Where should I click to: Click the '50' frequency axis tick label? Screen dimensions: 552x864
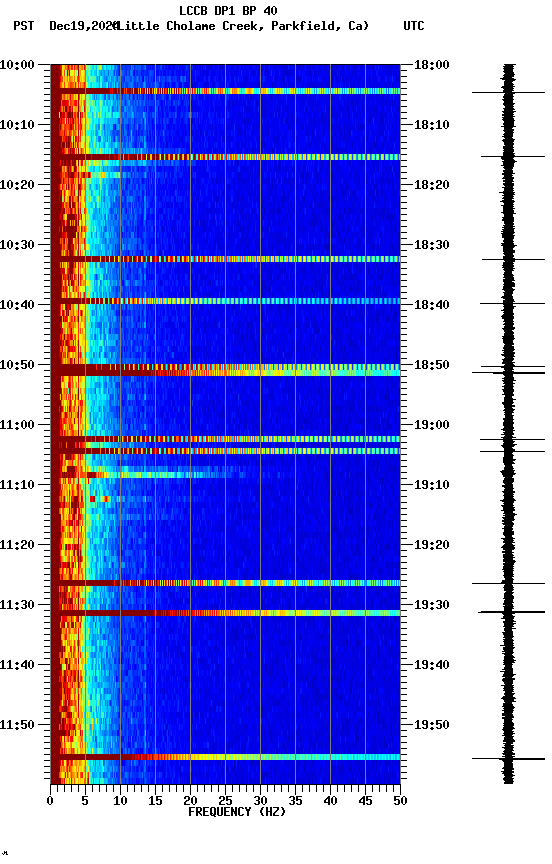400,801
